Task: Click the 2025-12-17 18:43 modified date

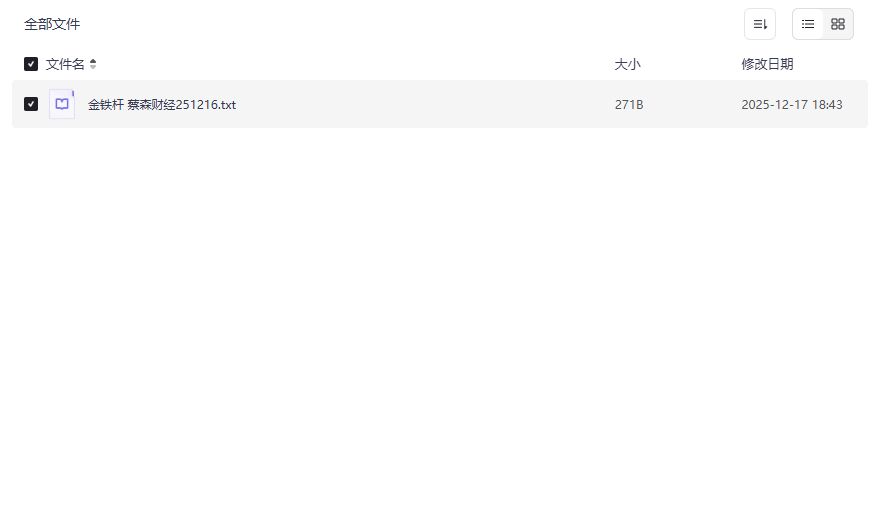Action: [x=791, y=104]
